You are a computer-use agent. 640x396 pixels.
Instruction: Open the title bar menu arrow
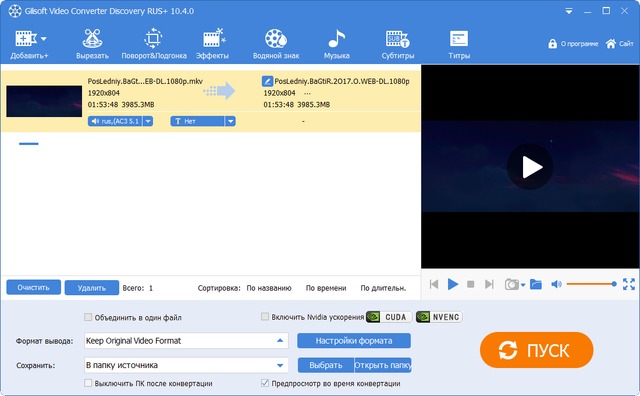(569, 11)
